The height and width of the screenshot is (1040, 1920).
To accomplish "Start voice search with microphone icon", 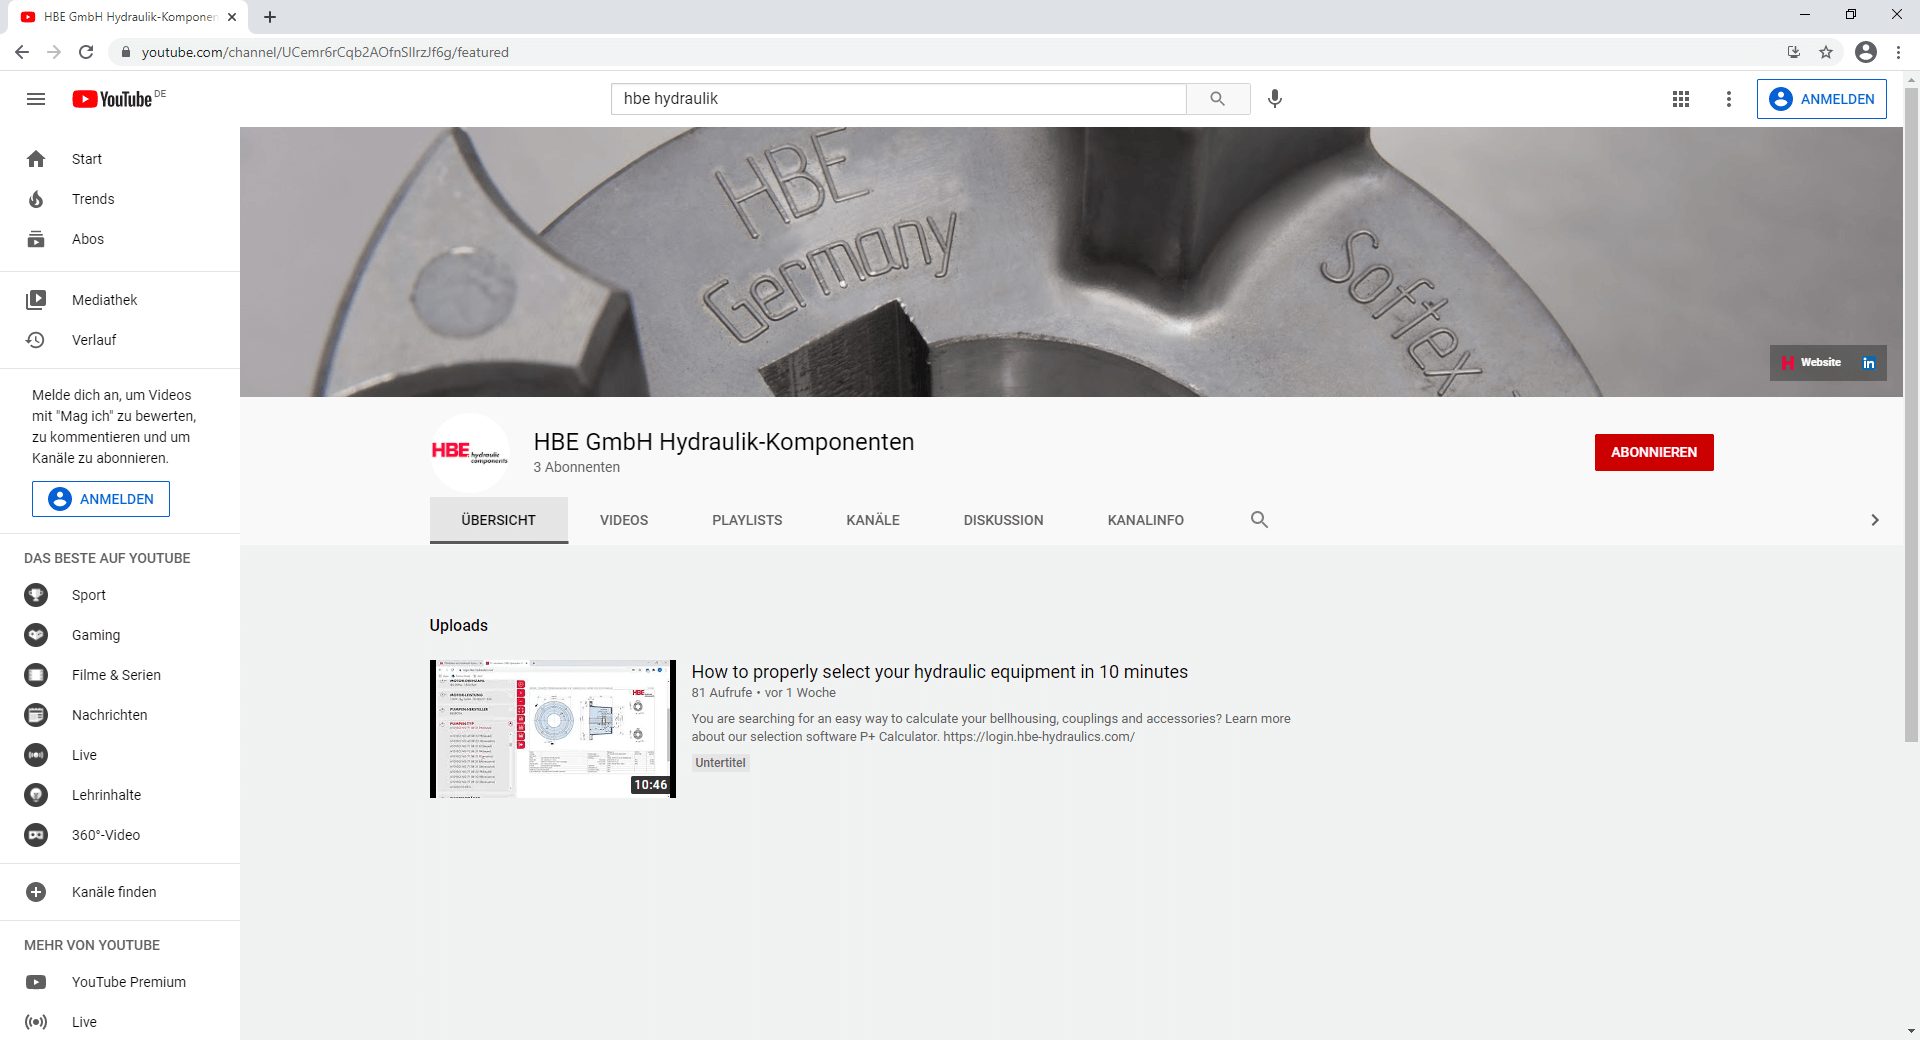I will point(1275,99).
